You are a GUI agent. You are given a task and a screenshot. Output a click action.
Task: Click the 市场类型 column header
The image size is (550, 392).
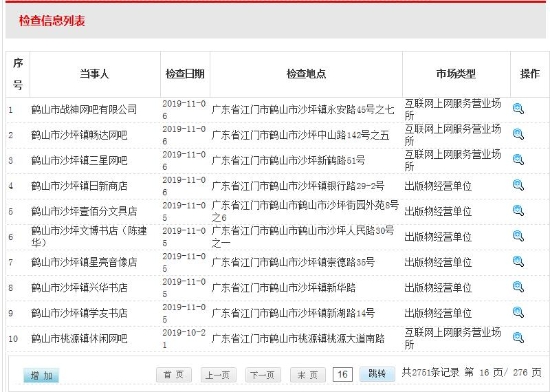456,74
